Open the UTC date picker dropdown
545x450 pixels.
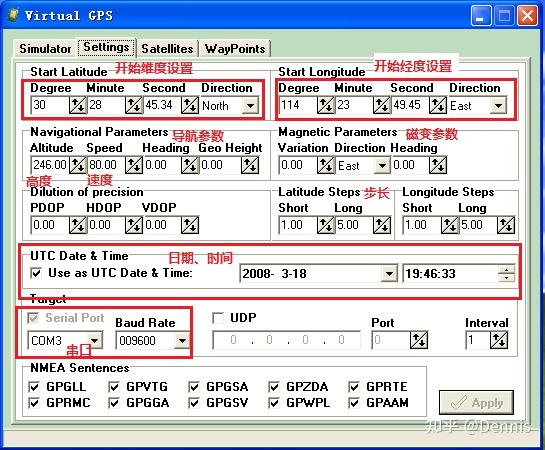pos(389,274)
